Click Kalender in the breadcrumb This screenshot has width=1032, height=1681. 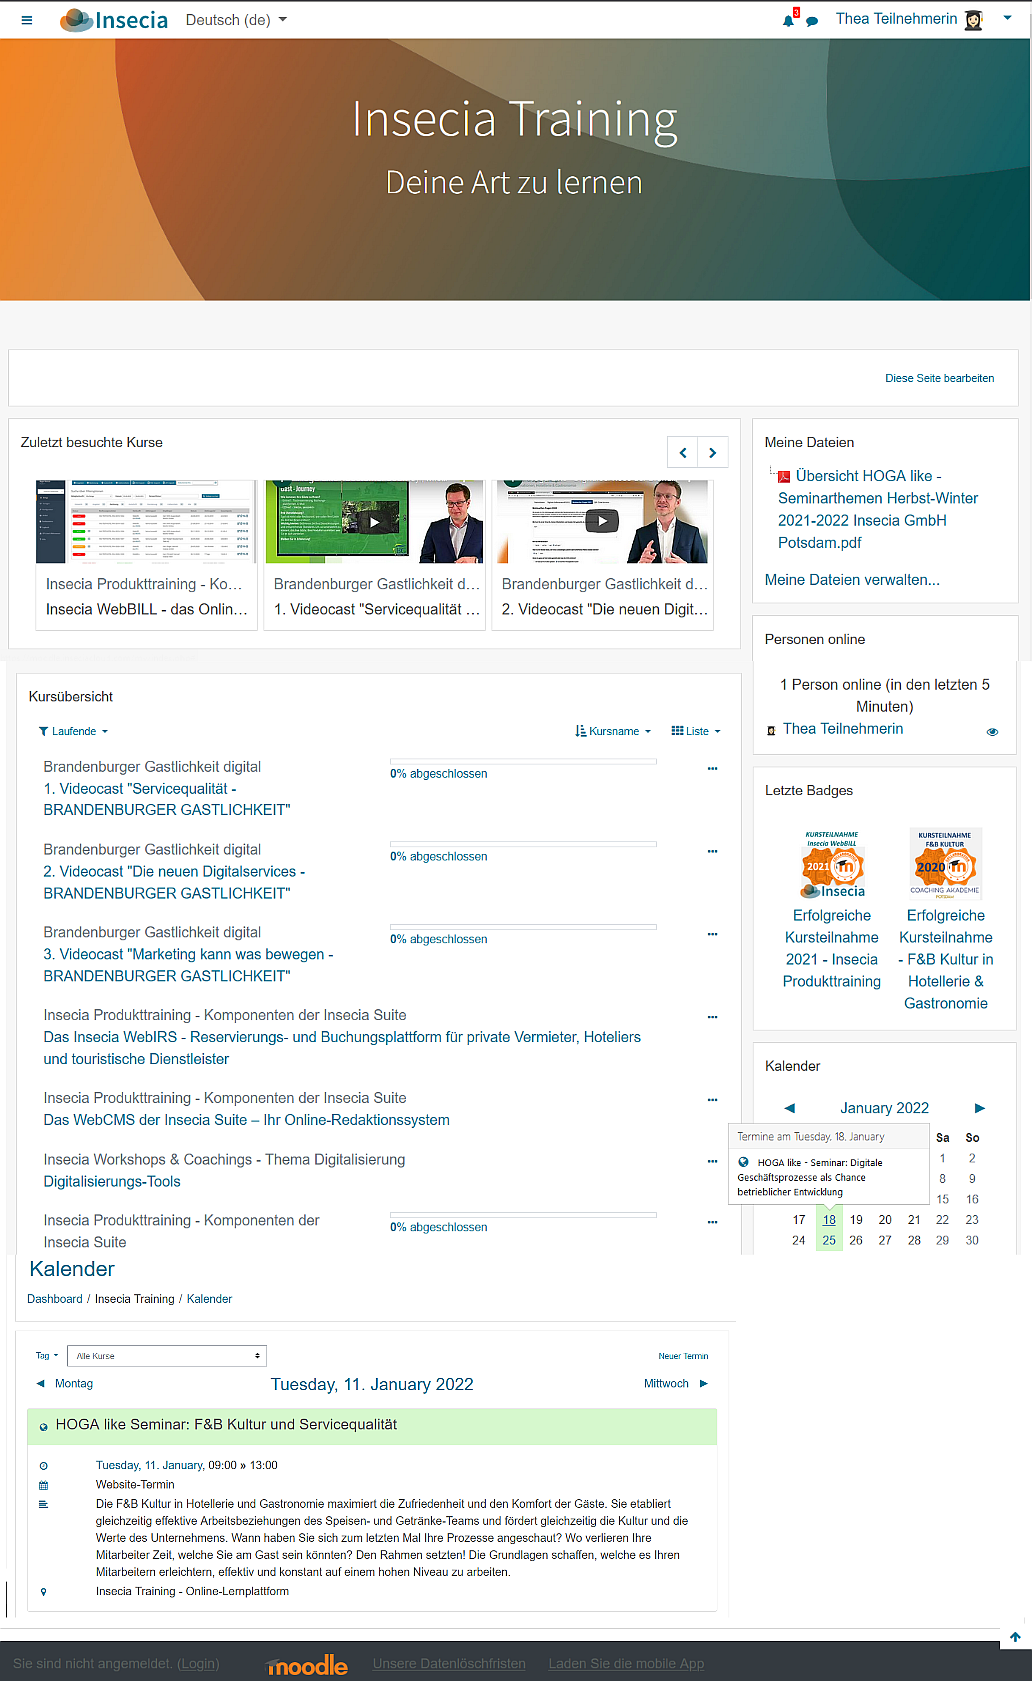pos(209,1299)
